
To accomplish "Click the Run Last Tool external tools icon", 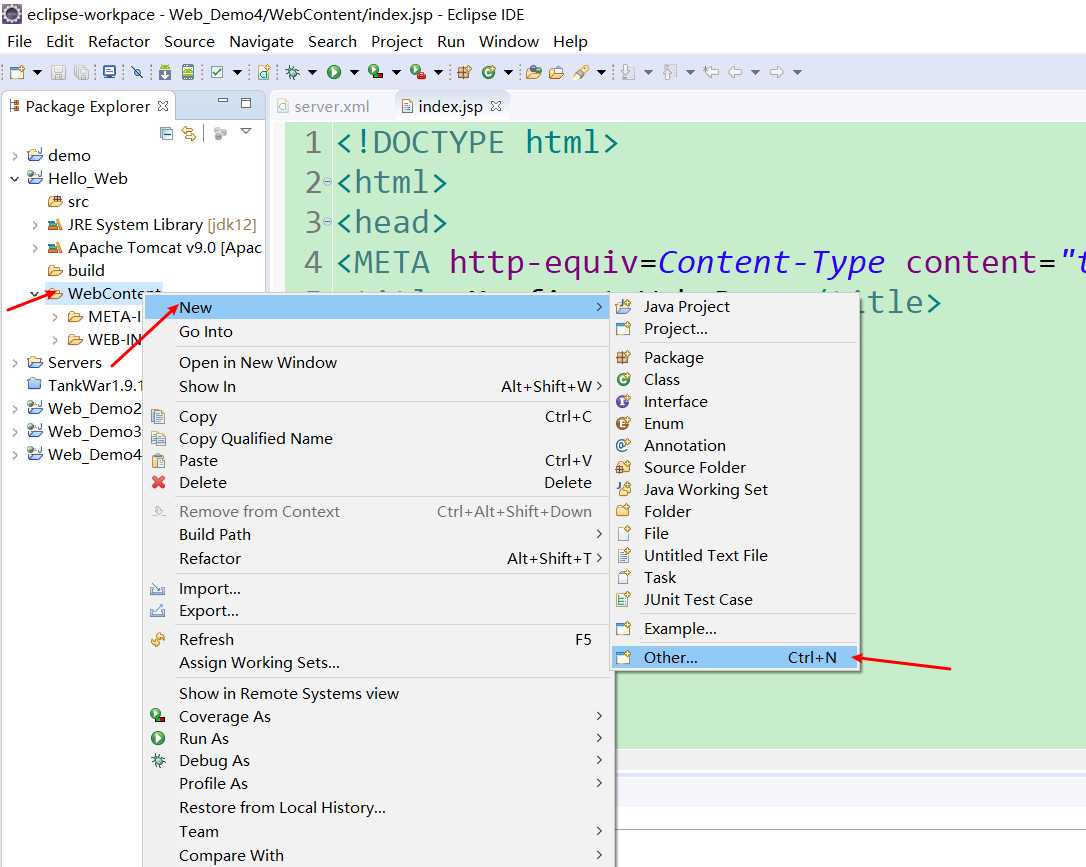I will (418, 72).
